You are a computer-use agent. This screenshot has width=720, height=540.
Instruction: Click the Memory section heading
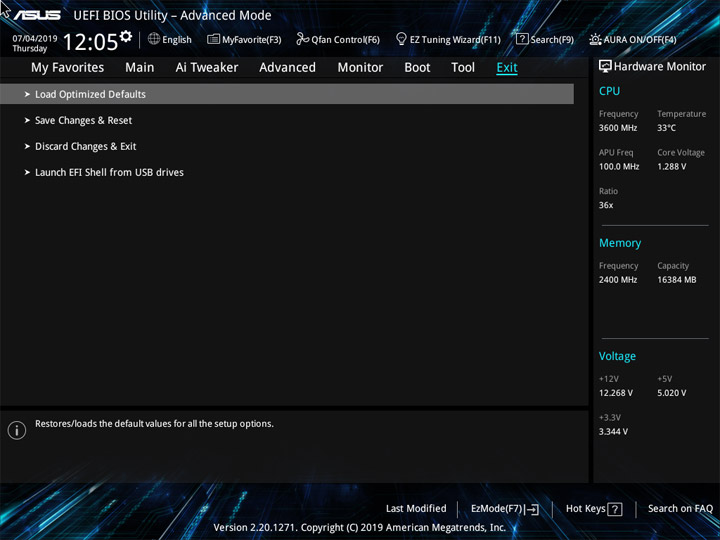620,243
